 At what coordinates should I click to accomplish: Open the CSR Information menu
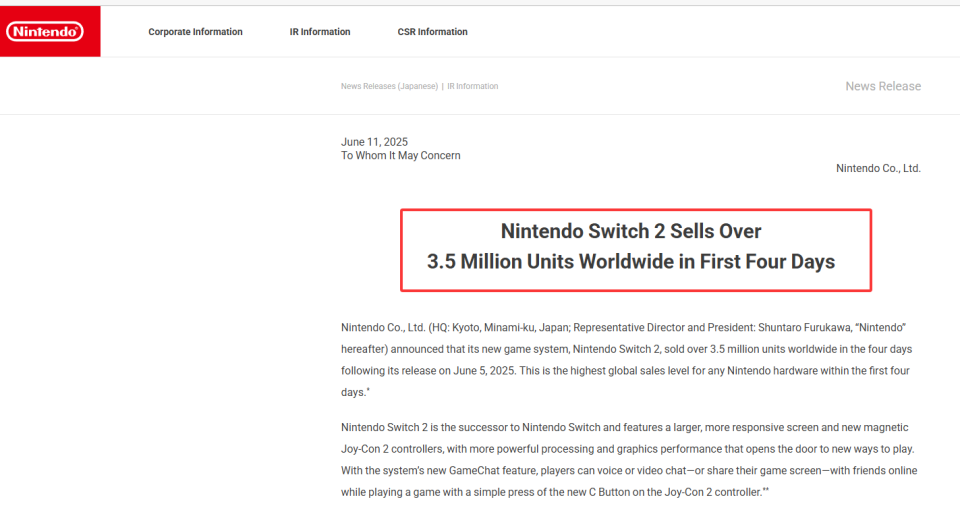[432, 32]
